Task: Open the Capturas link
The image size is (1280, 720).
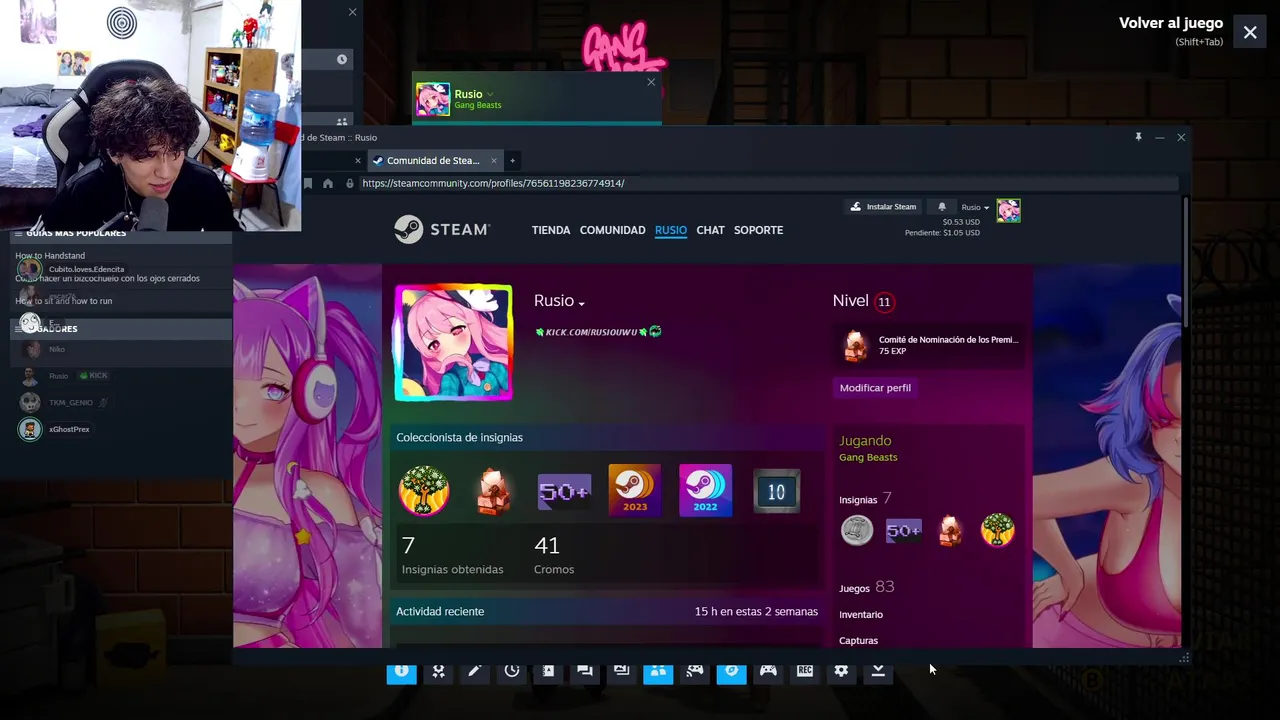Action: (858, 641)
